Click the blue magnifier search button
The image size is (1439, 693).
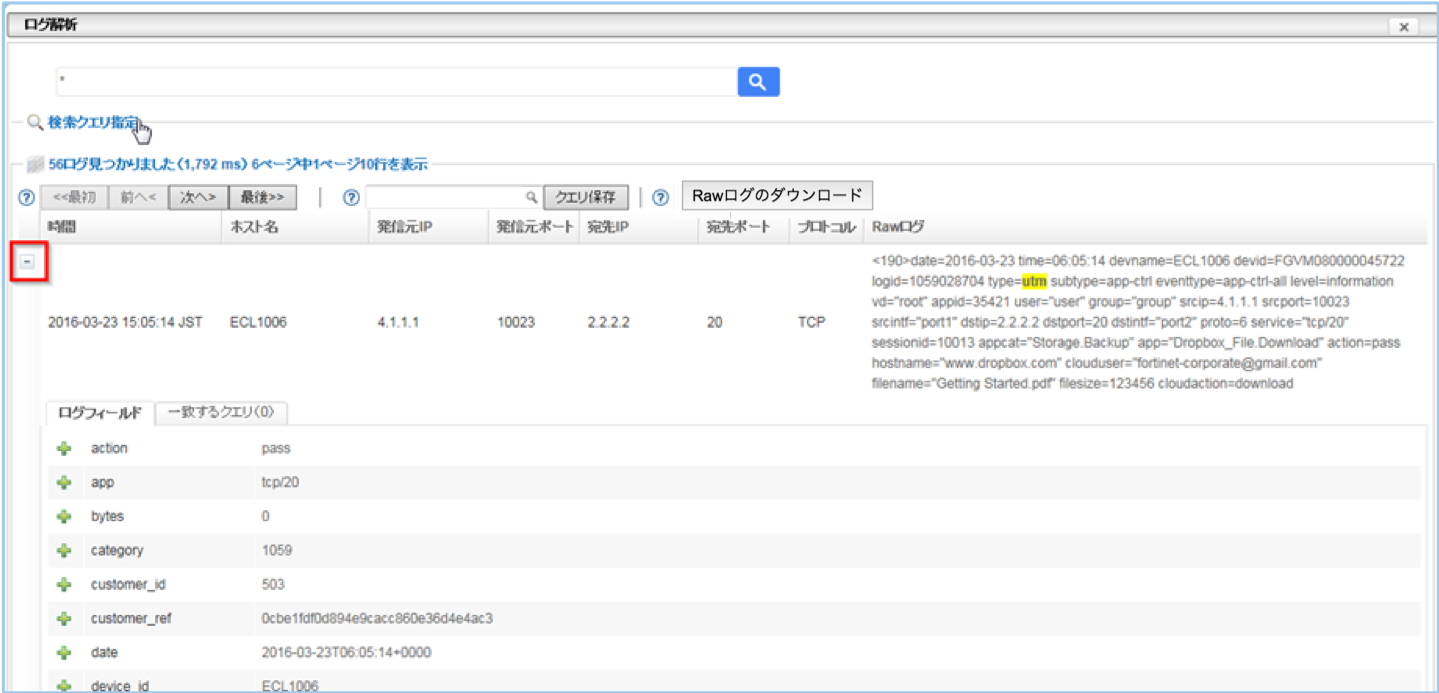pyautogui.click(x=758, y=82)
